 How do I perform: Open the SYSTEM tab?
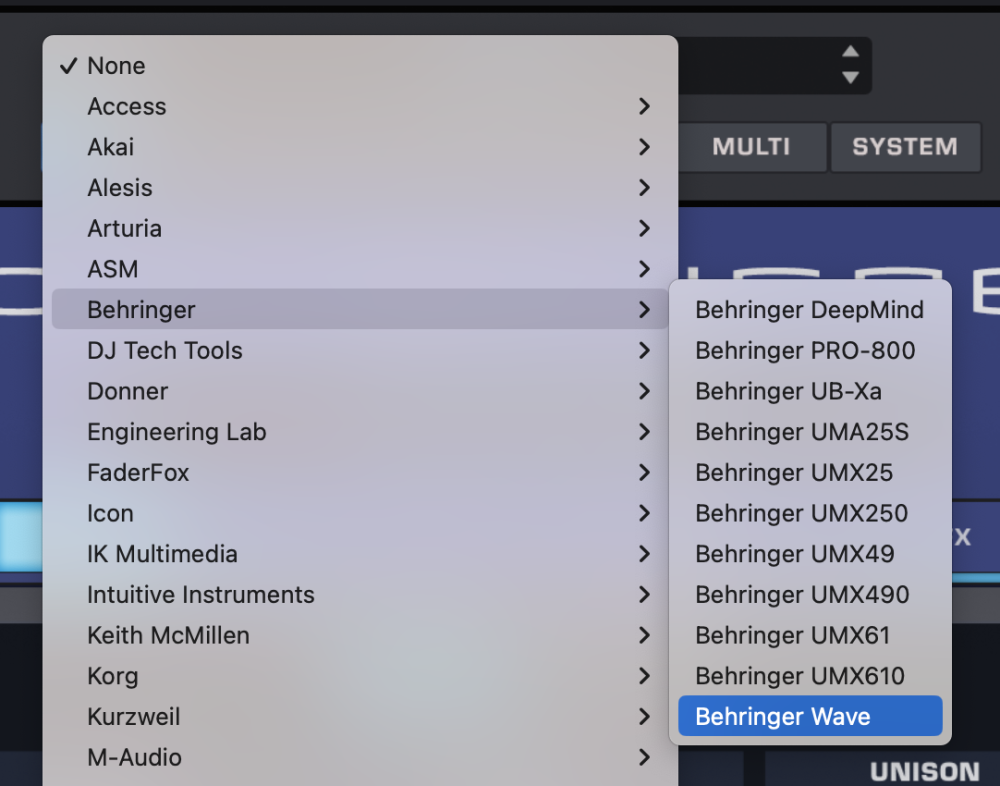[905, 147]
